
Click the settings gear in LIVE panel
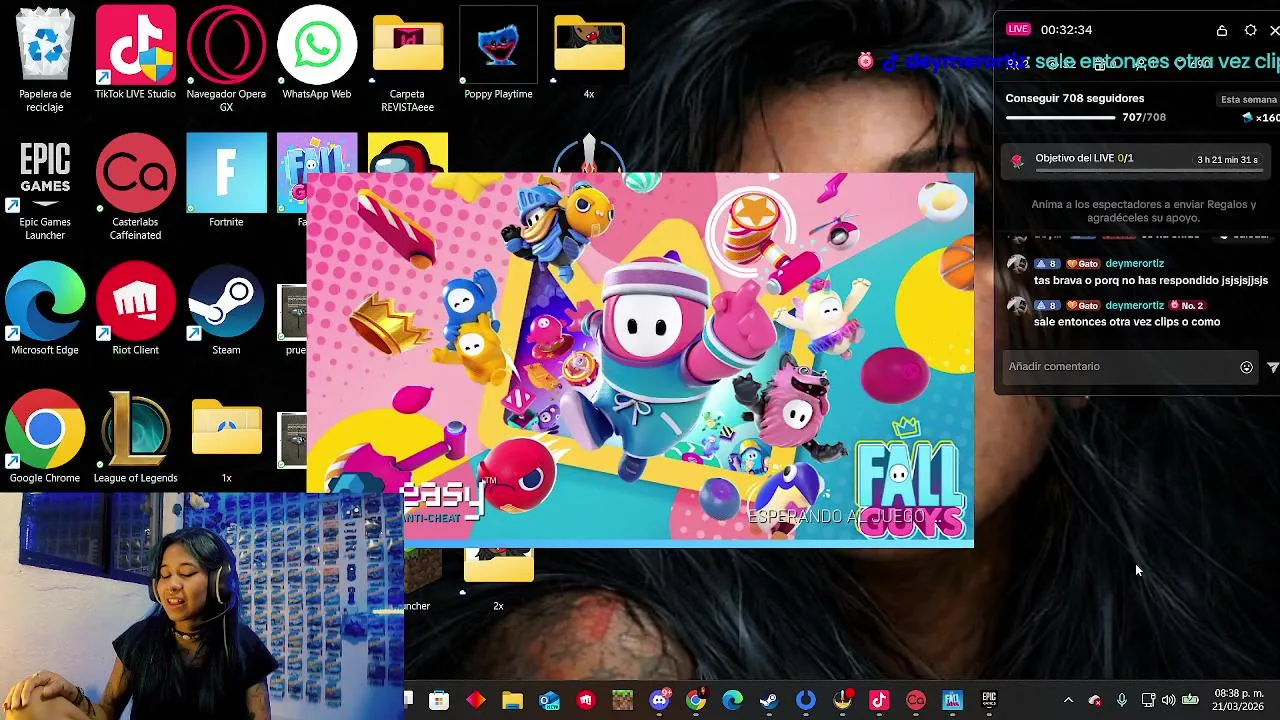[1250, 31]
